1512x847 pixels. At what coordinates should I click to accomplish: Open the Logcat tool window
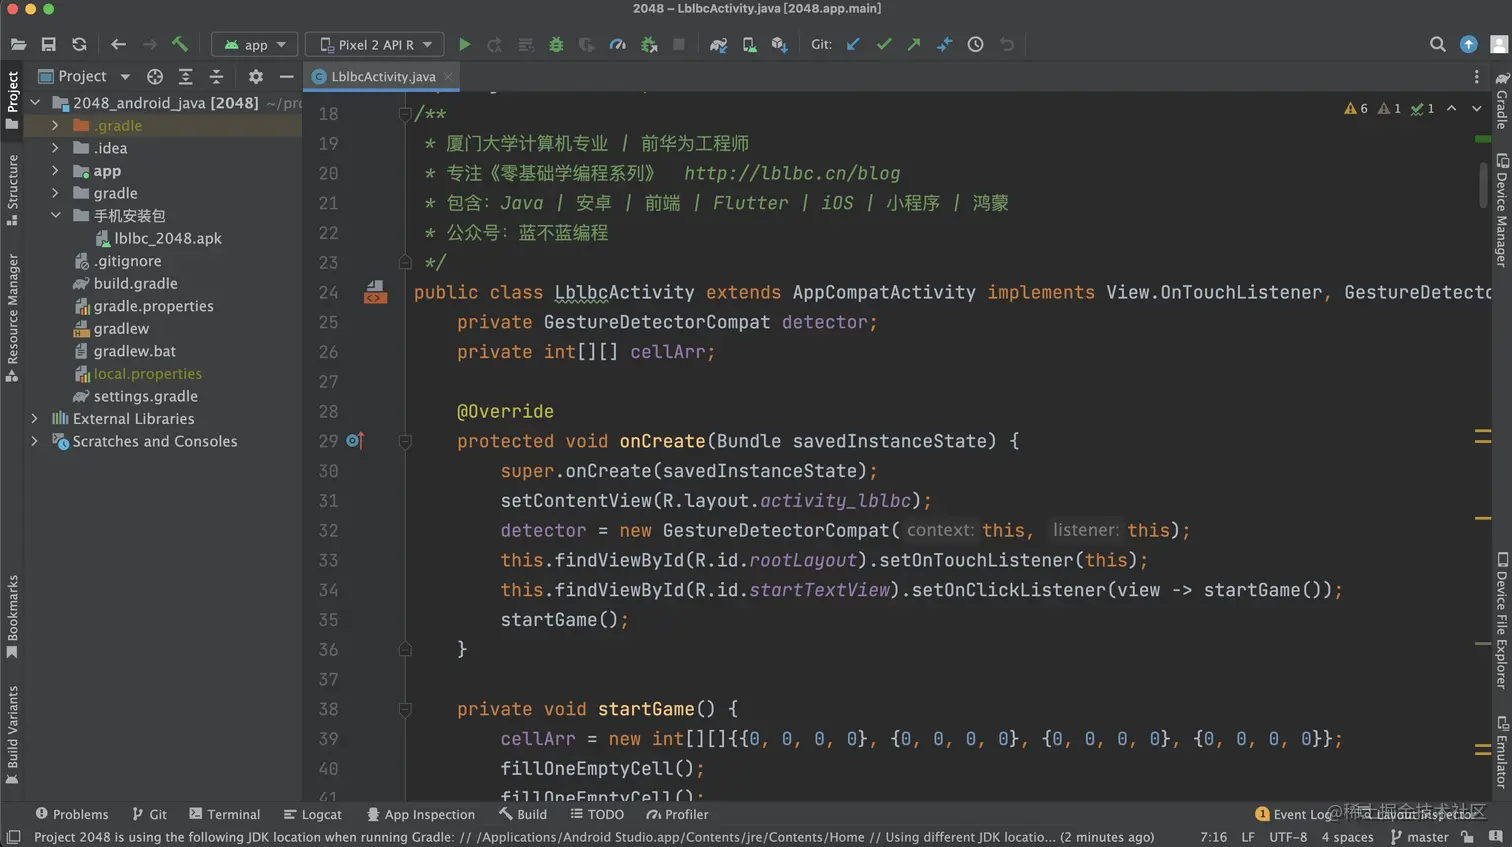pos(312,814)
